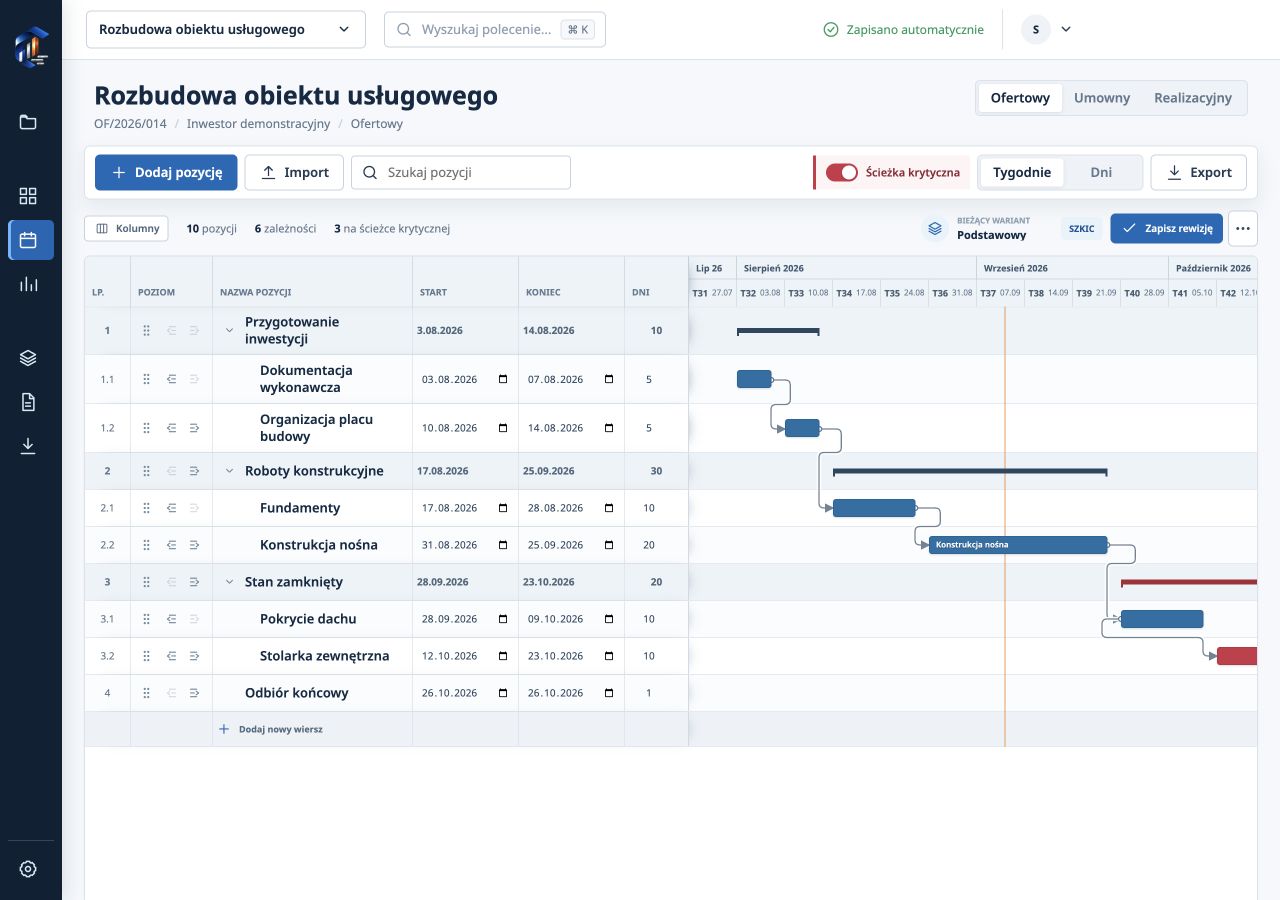Collapse the Stan zamknięty group
The image size is (1280, 900).
(229, 582)
